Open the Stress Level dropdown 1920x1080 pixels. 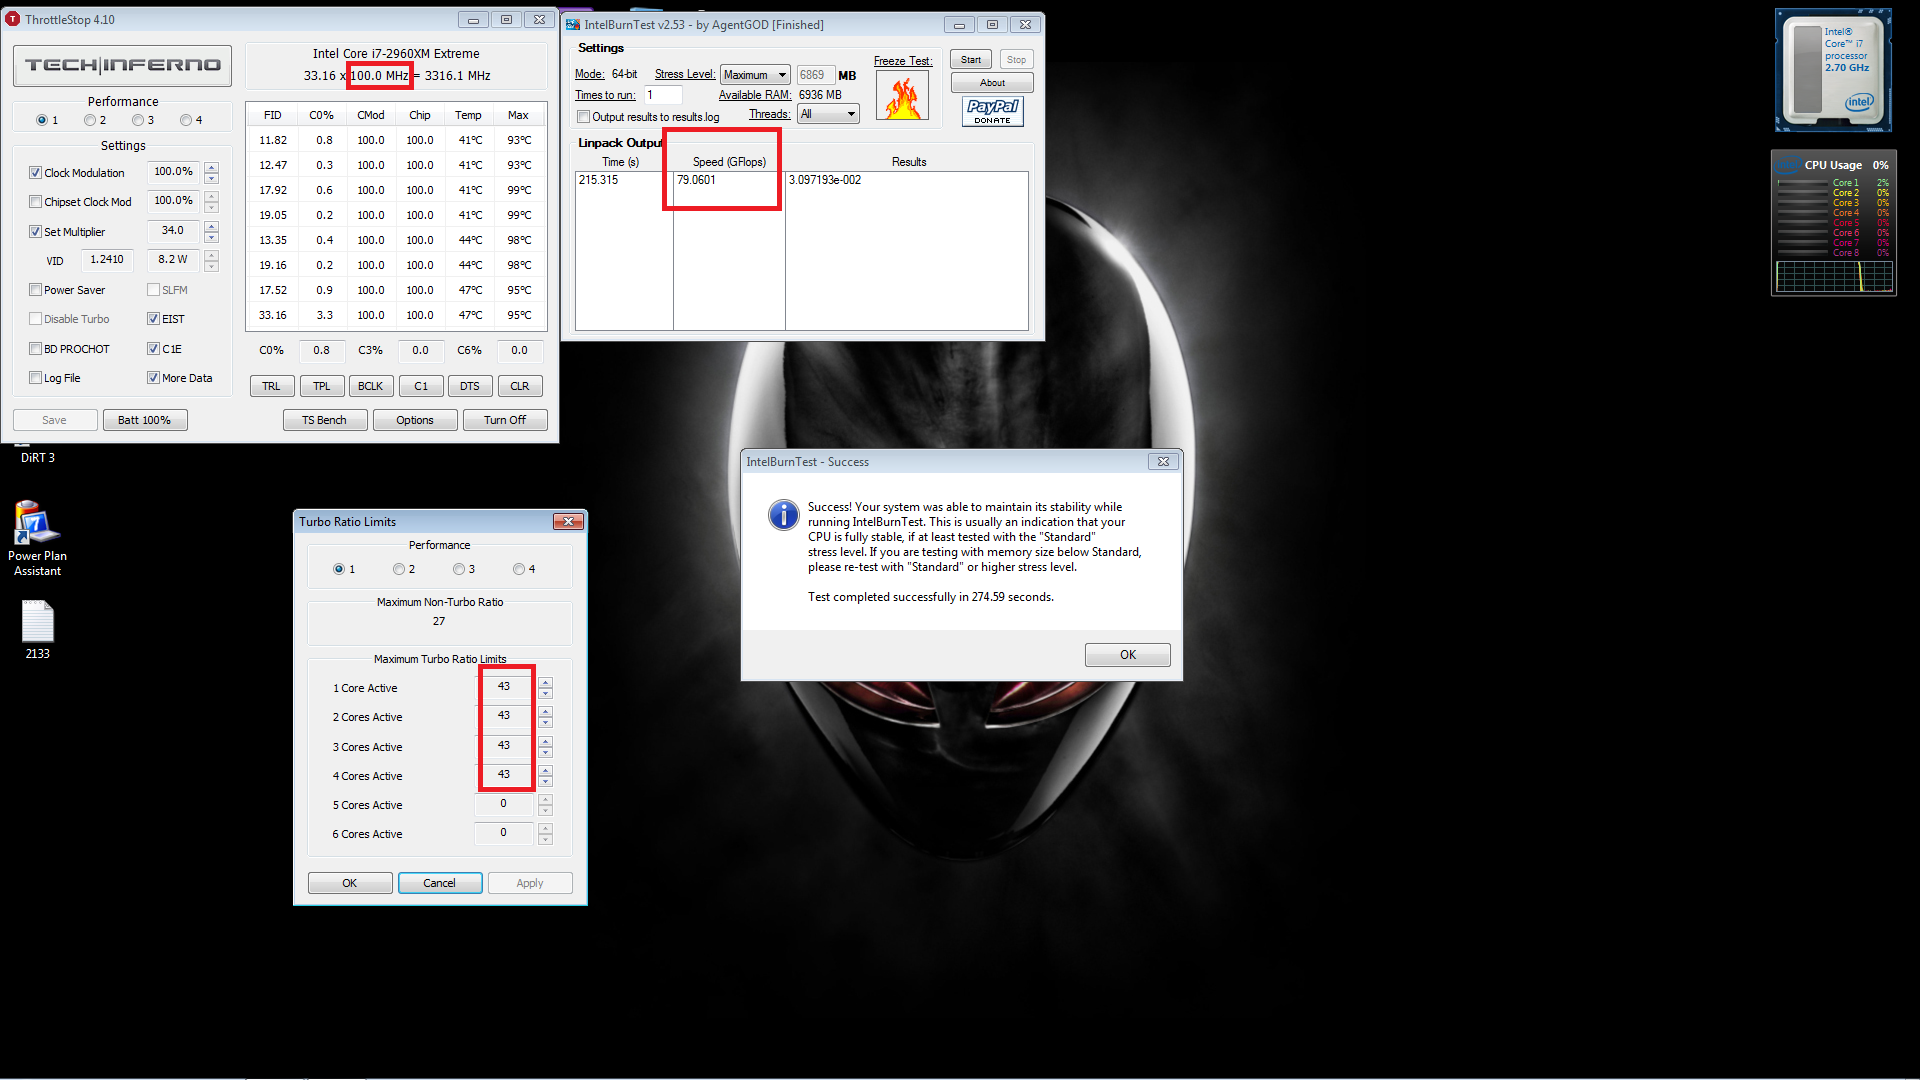pyautogui.click(x=755, y=75)
